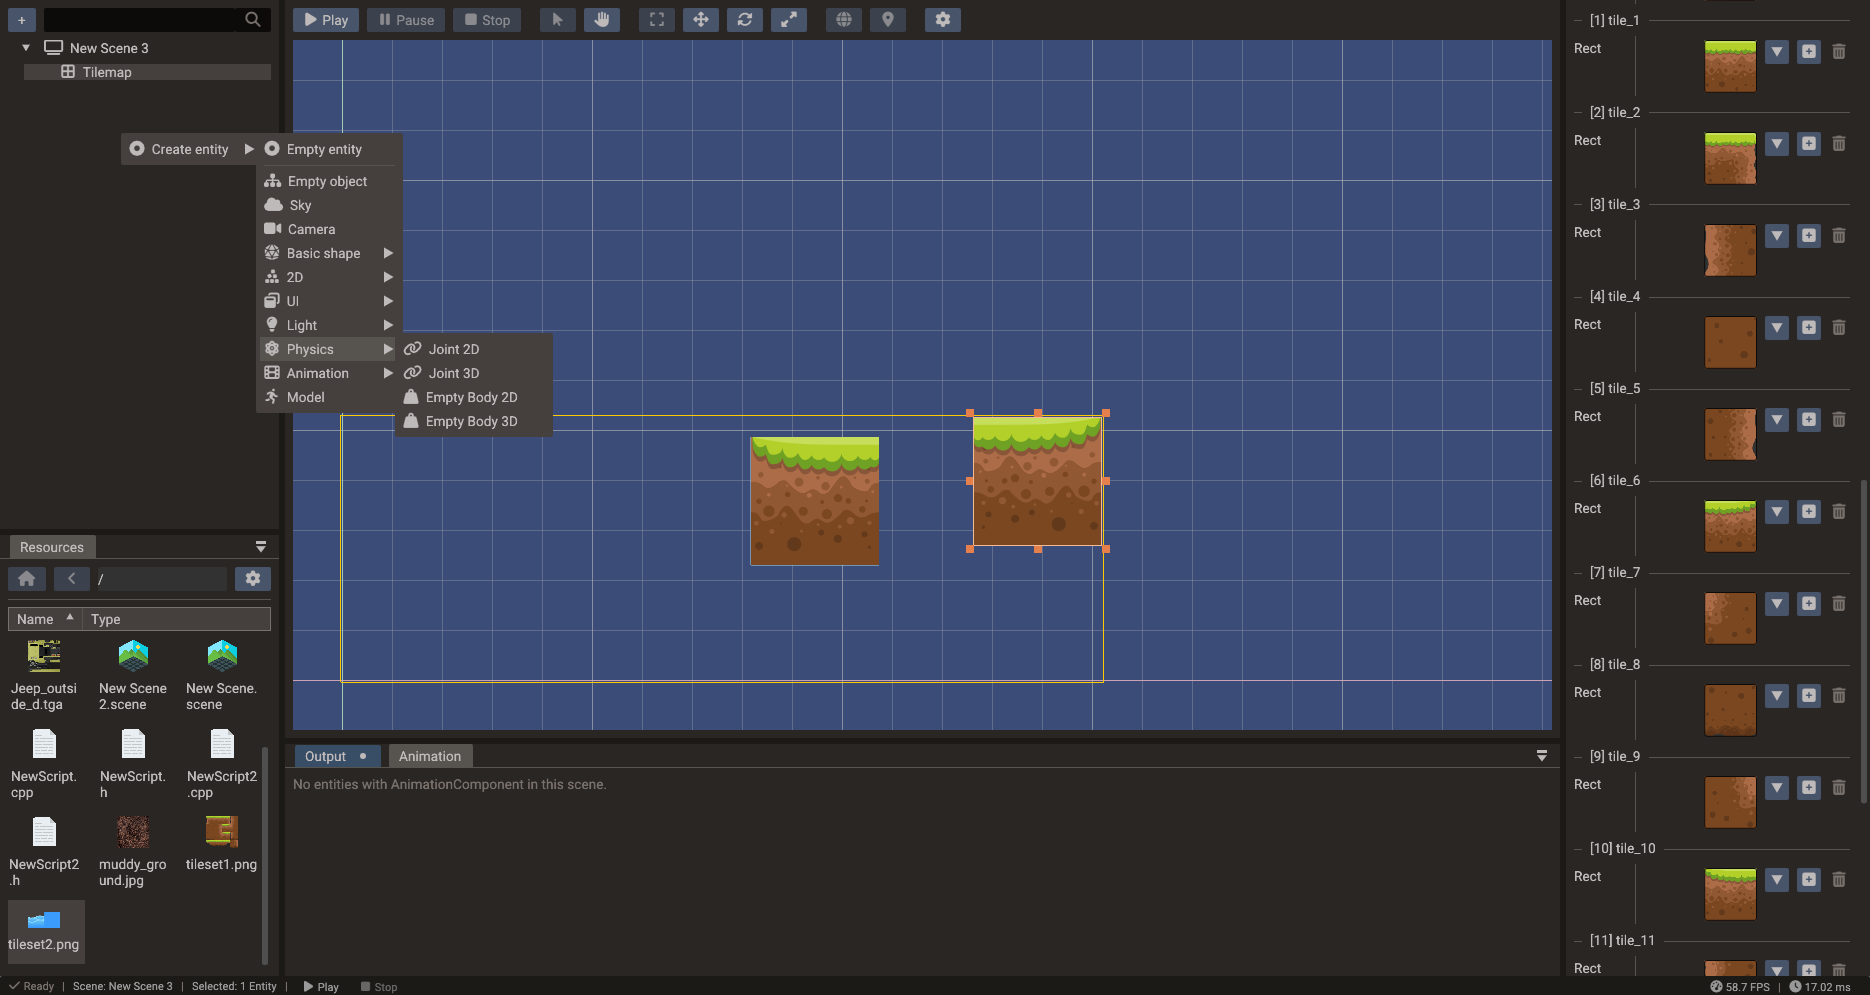
Task: Switch to the Output tab
Action: [336, 756]
